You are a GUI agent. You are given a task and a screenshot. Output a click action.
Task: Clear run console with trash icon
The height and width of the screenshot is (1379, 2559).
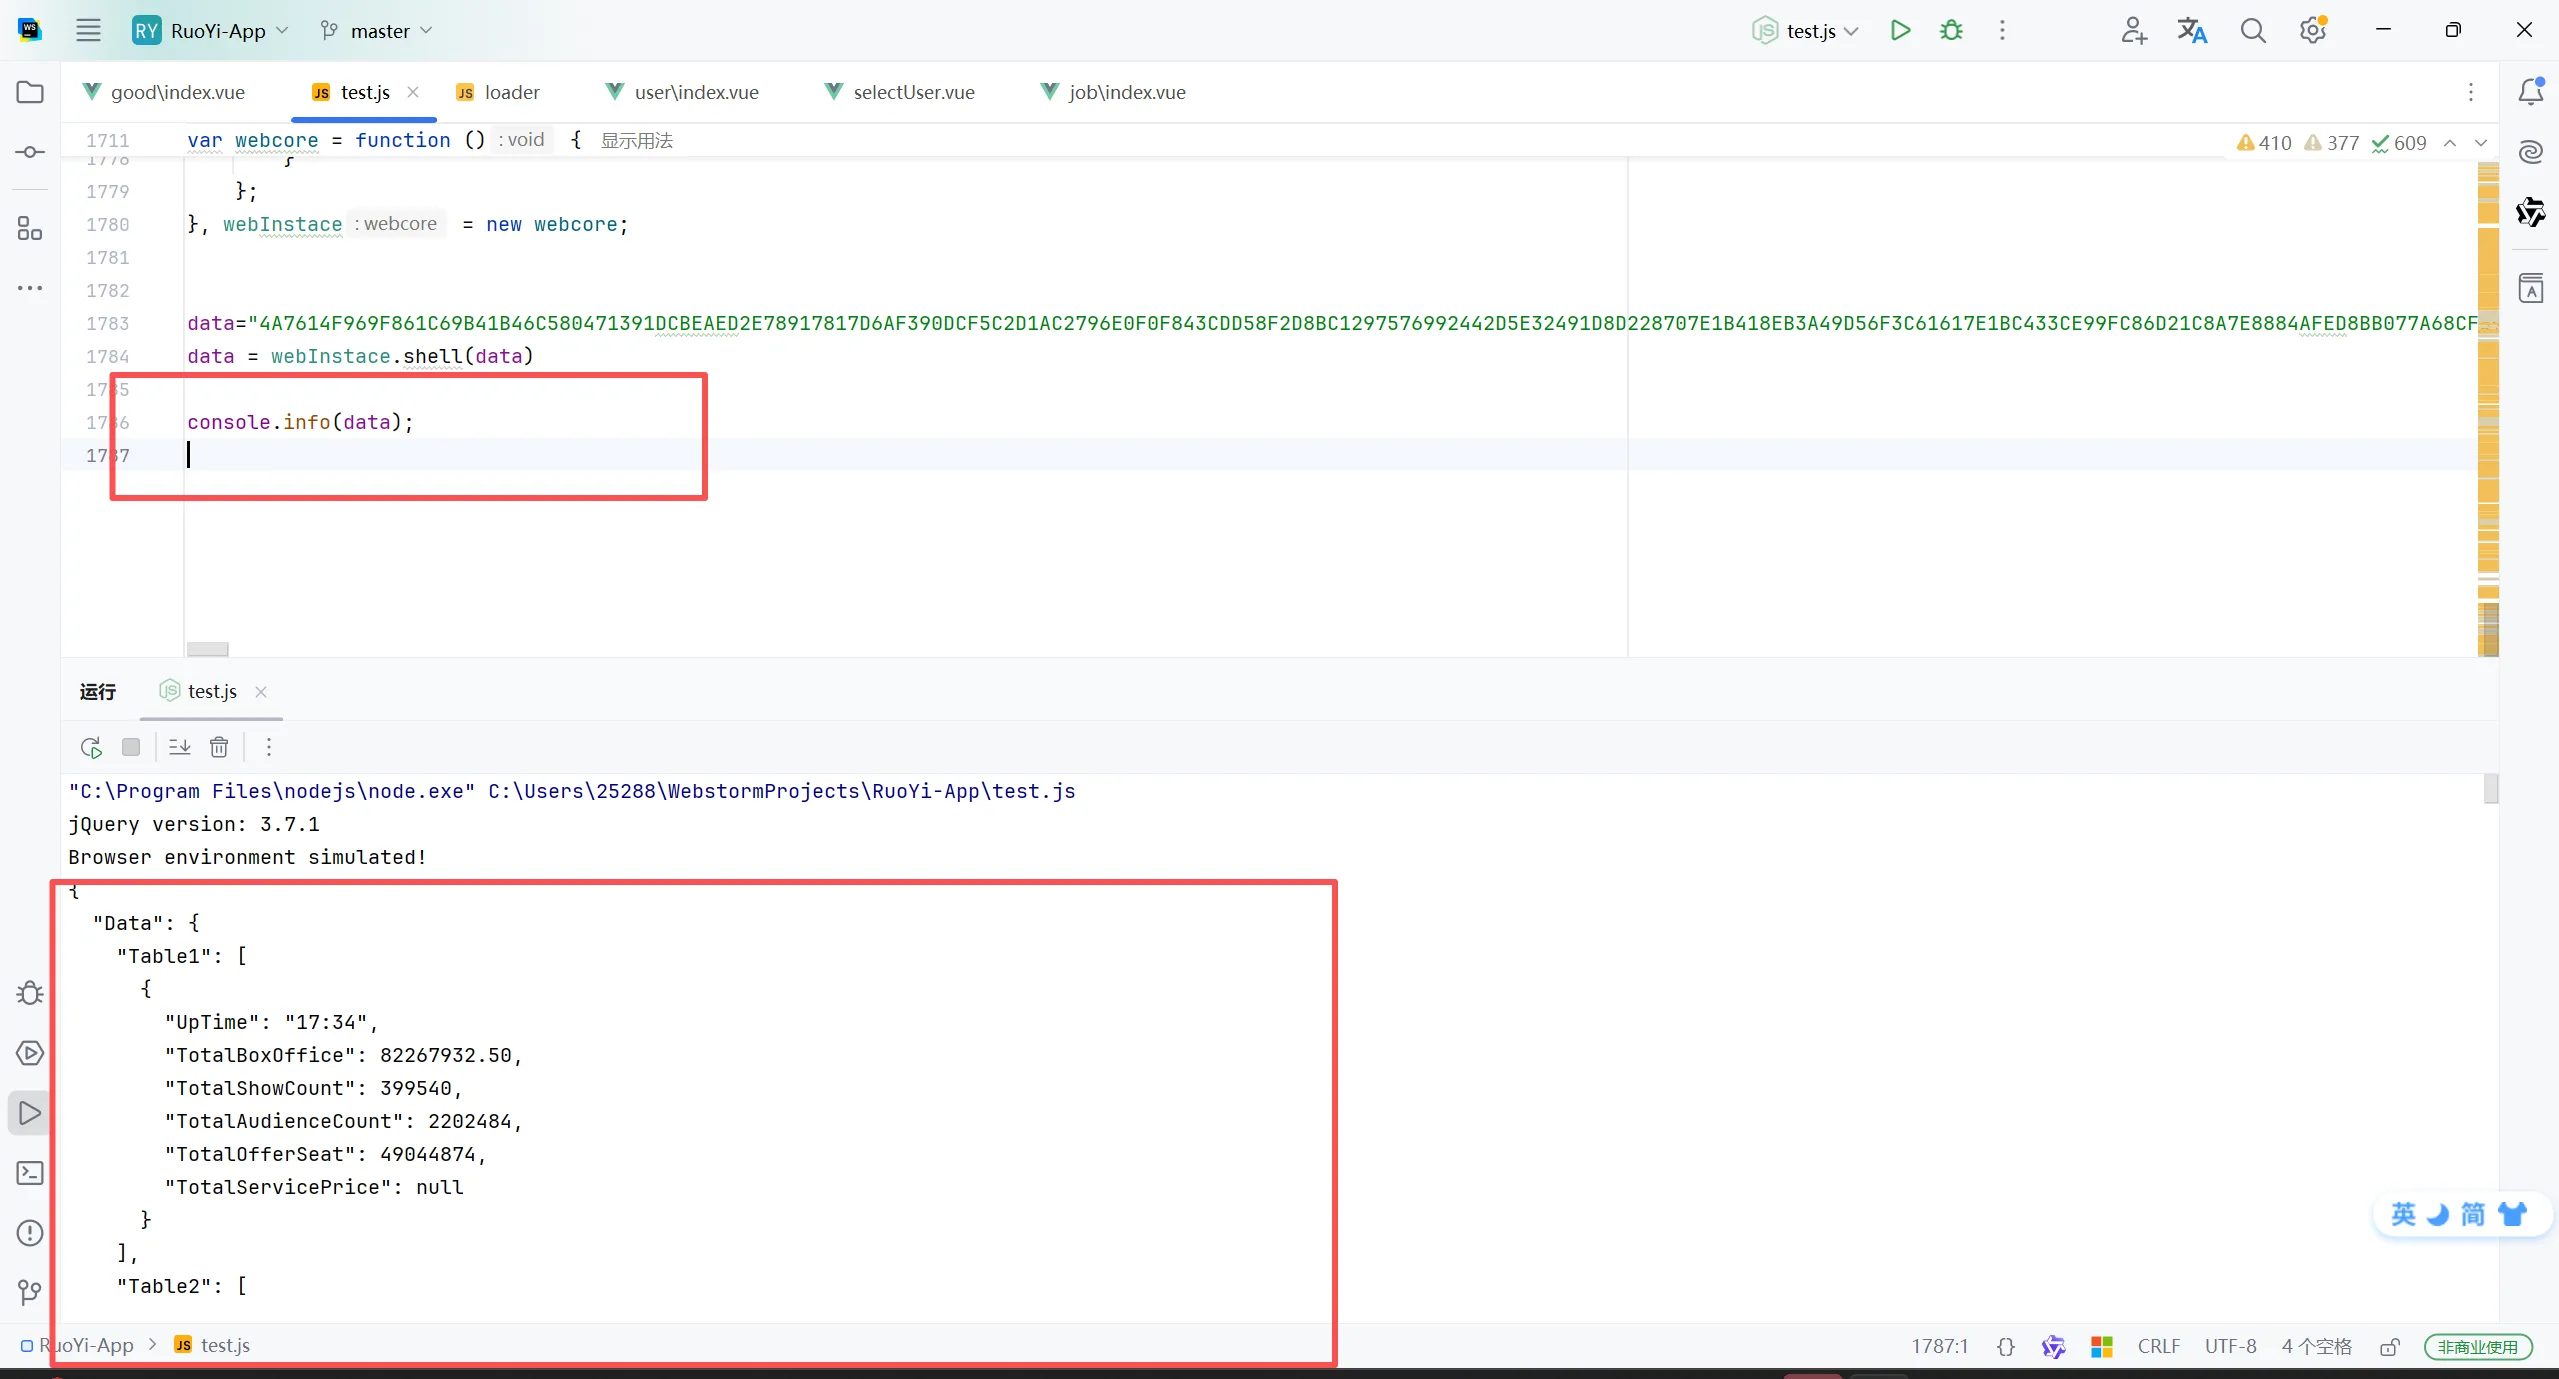[219, 747]
